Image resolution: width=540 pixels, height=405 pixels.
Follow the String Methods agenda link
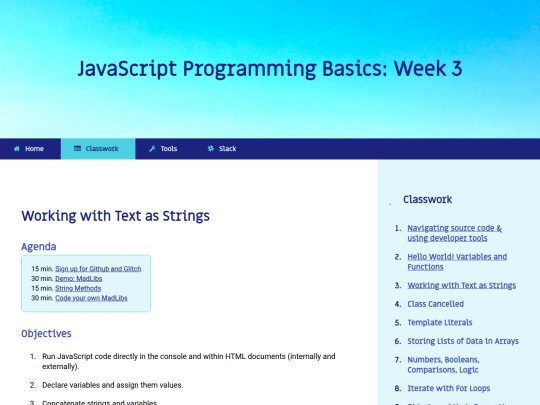78,288
